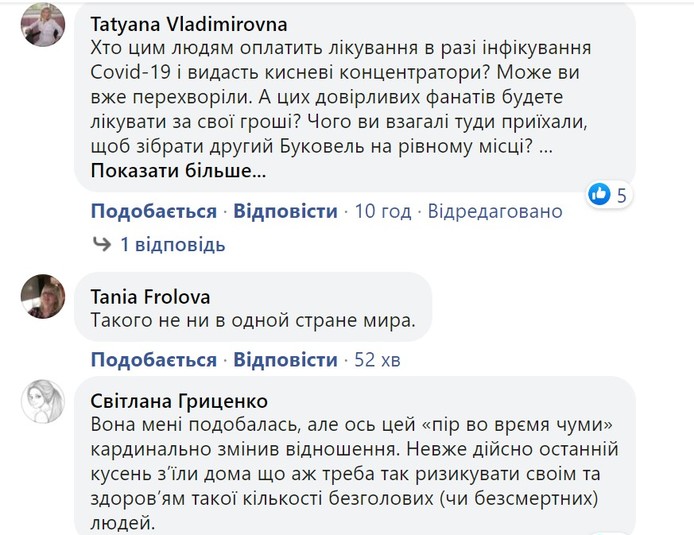
Task: Click the 10 год timestamp
Action: (x=383, y=211)
